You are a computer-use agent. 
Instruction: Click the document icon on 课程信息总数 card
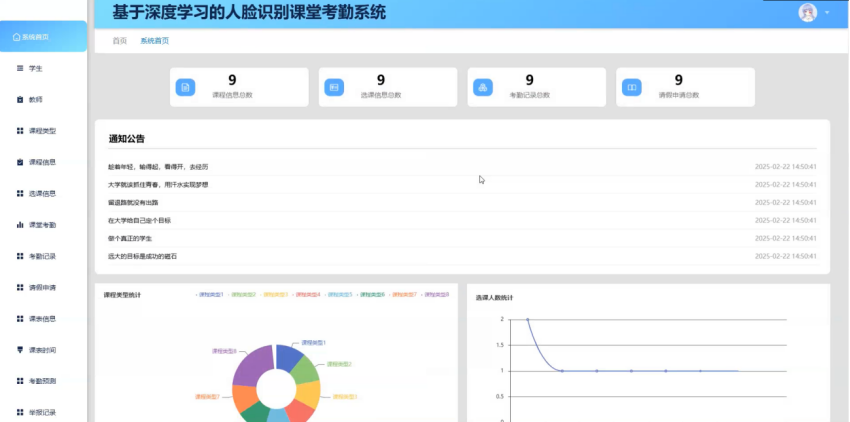[x=185, y=87]
